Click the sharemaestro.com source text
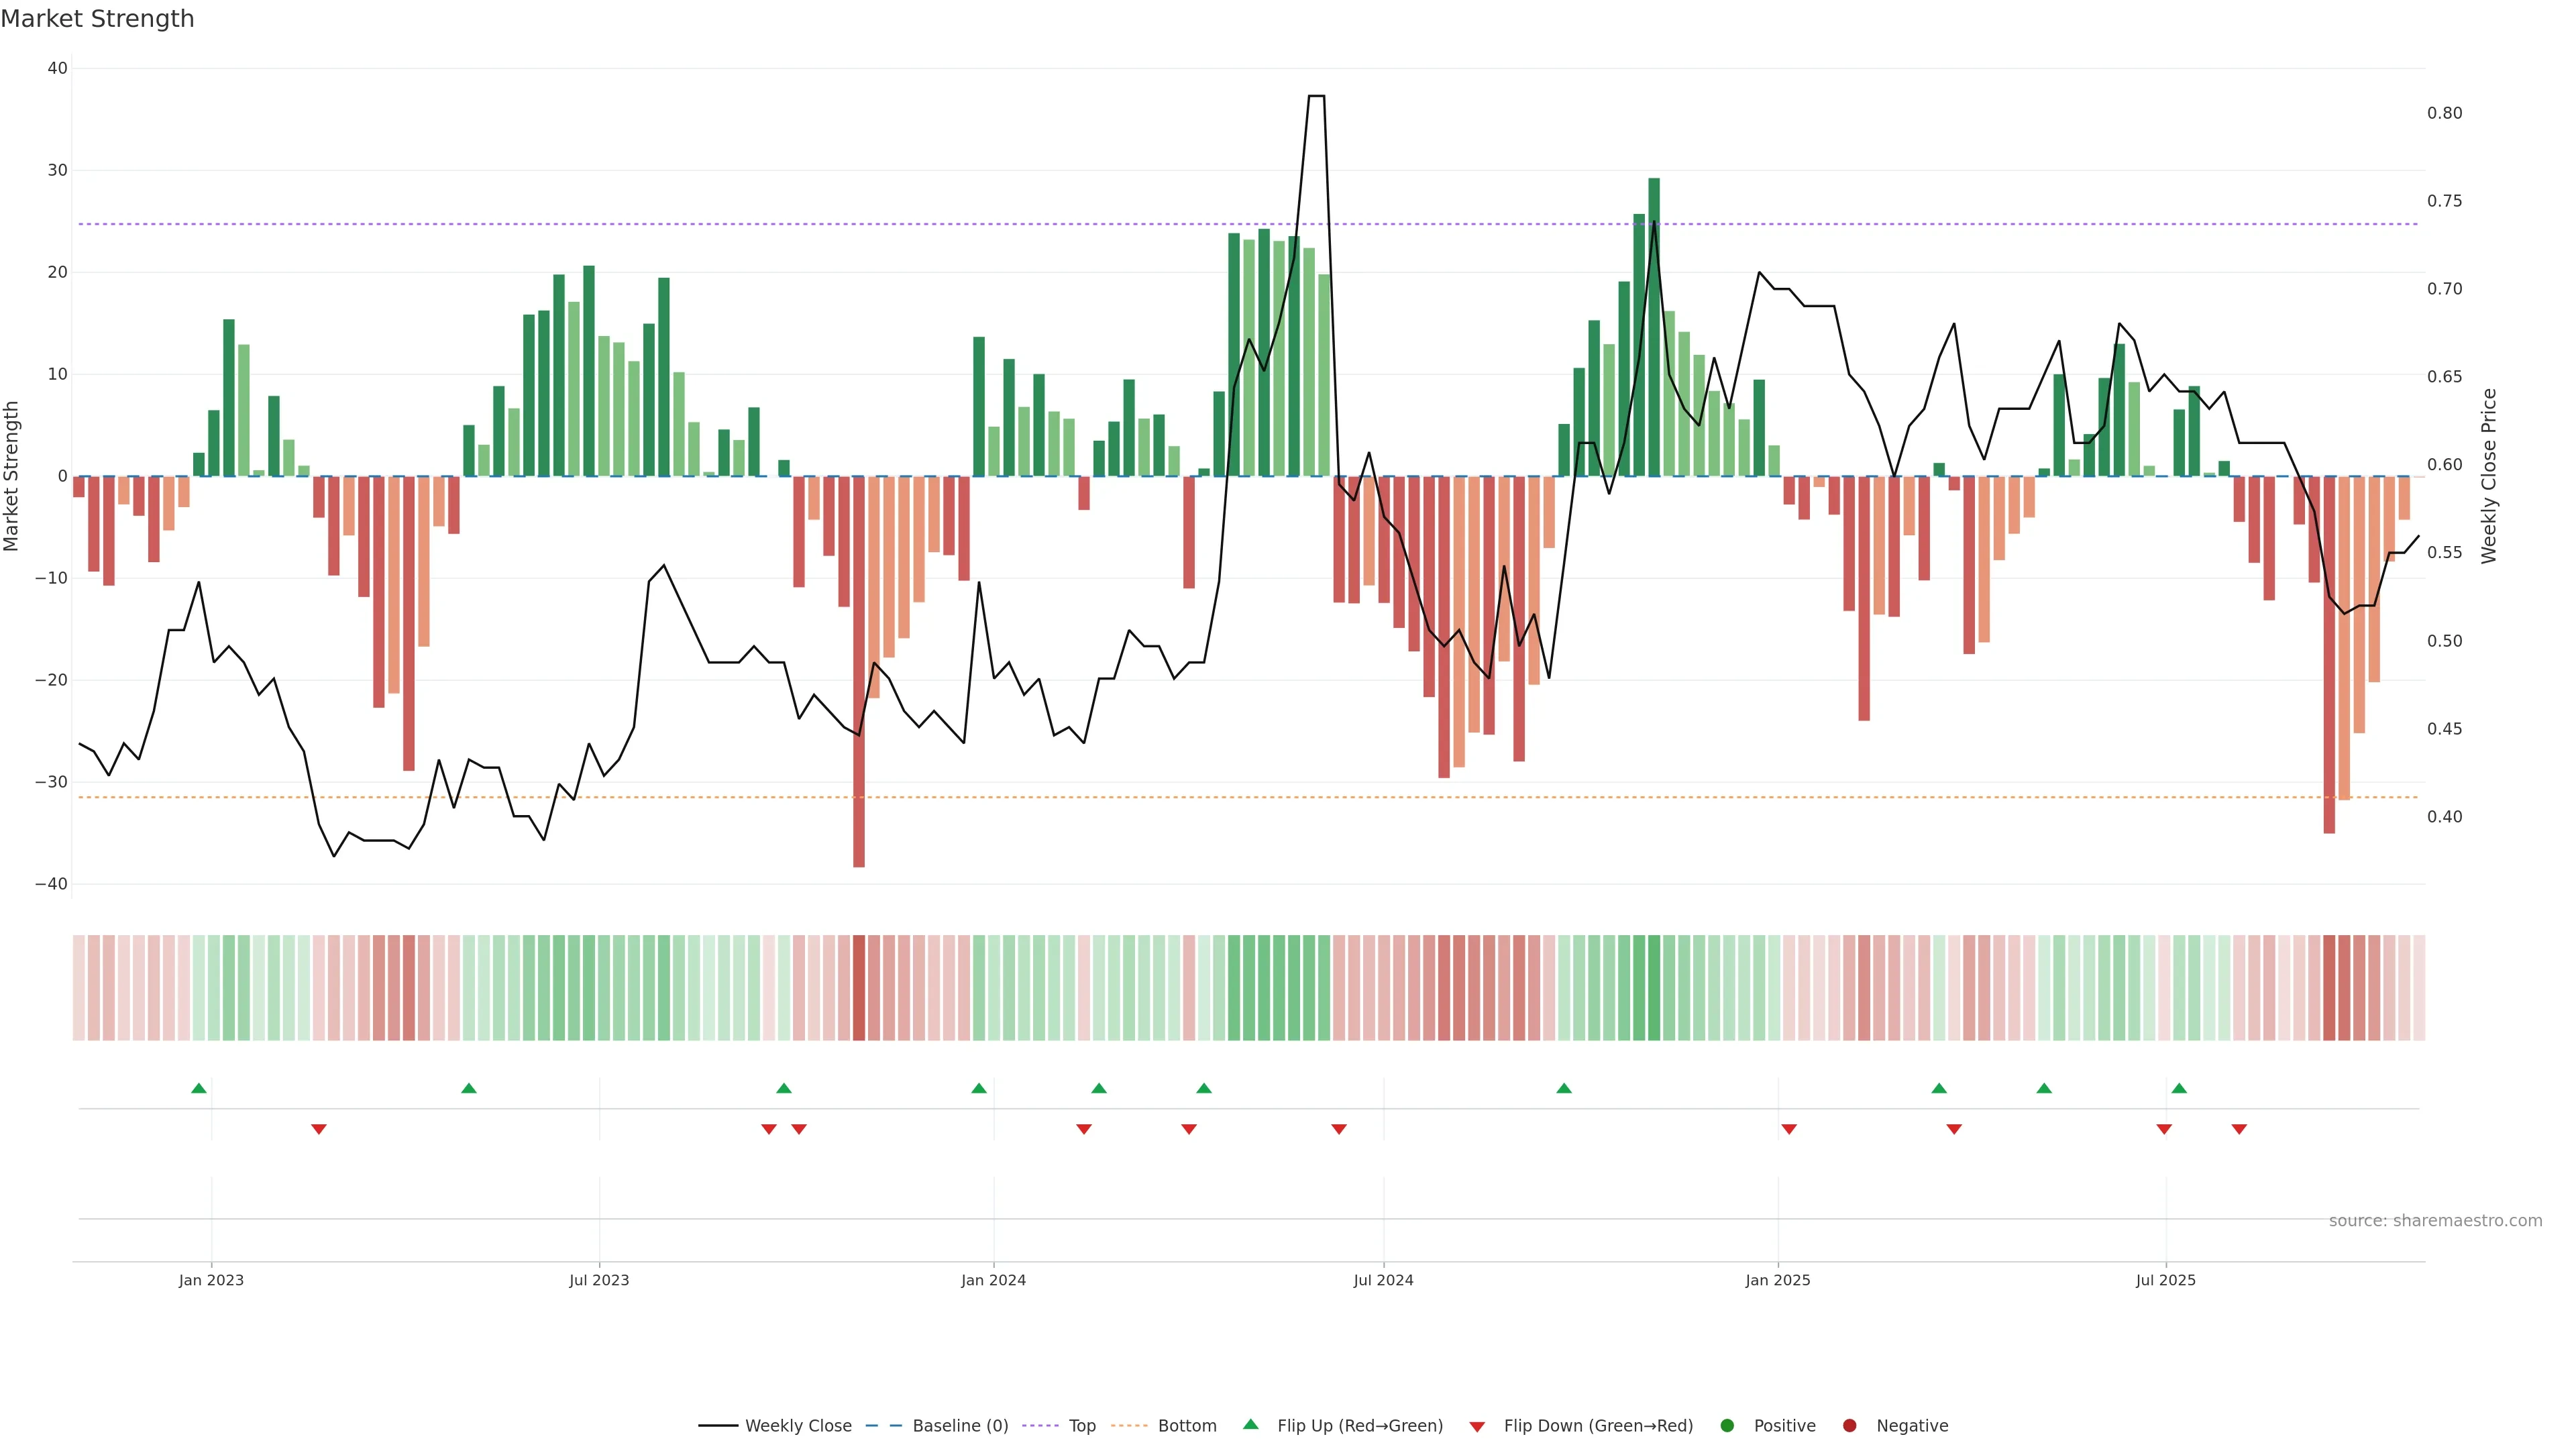The height and width of the screenshot is (1449, 2576). [2435, 1220]
